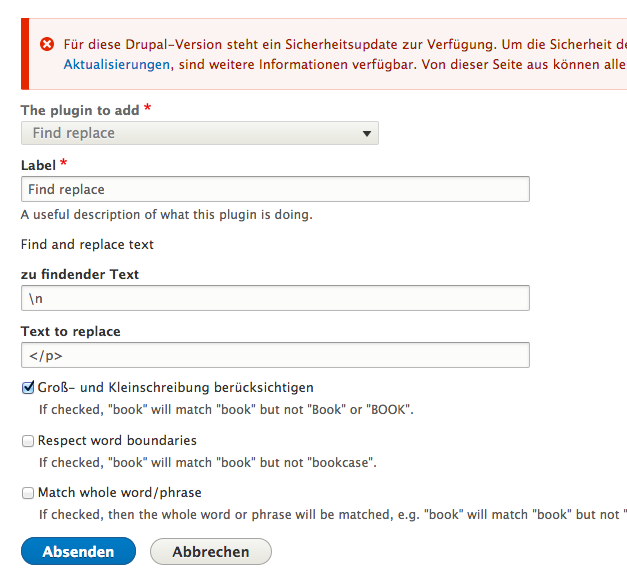The height and width of the screenshot is (581, 627).
Task: Click the Label text field
Action: (x=275, y=189)
